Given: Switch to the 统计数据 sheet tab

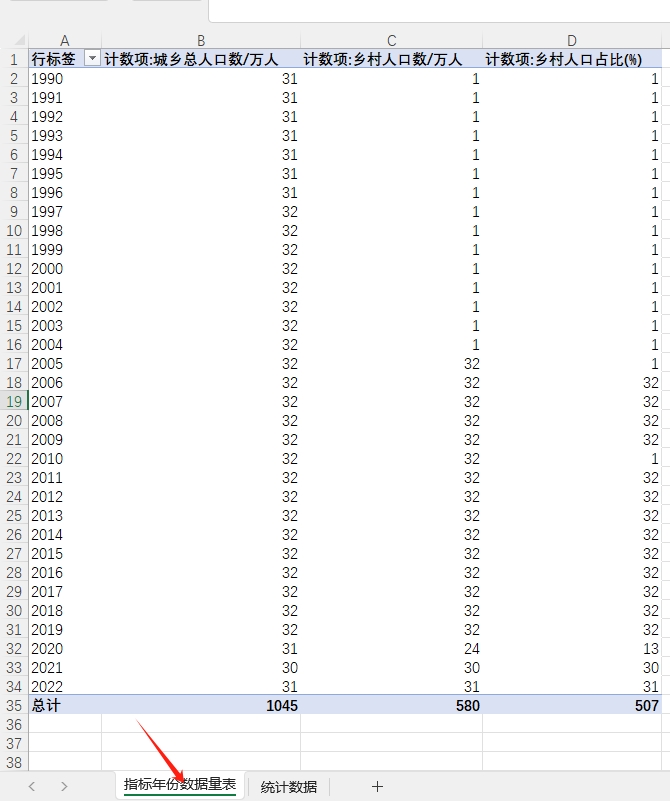Looking at the screenshot, I should tap(289, 787).
